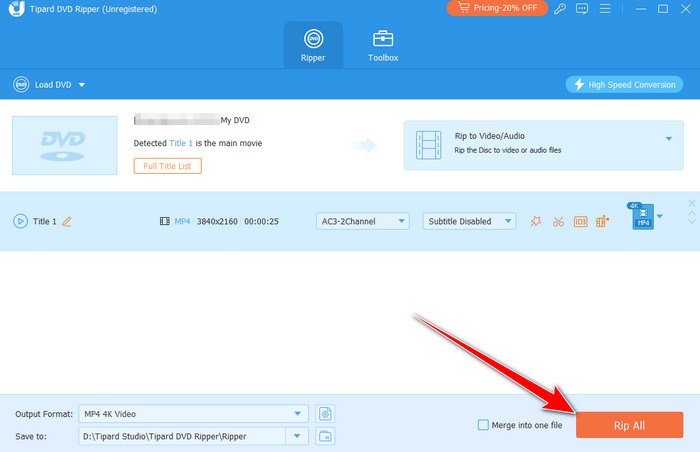Expand the Load DVD dropdown arrow
The height and width of the screenshot is (452, 700).
pyautogui.click(x=82, y=85)
